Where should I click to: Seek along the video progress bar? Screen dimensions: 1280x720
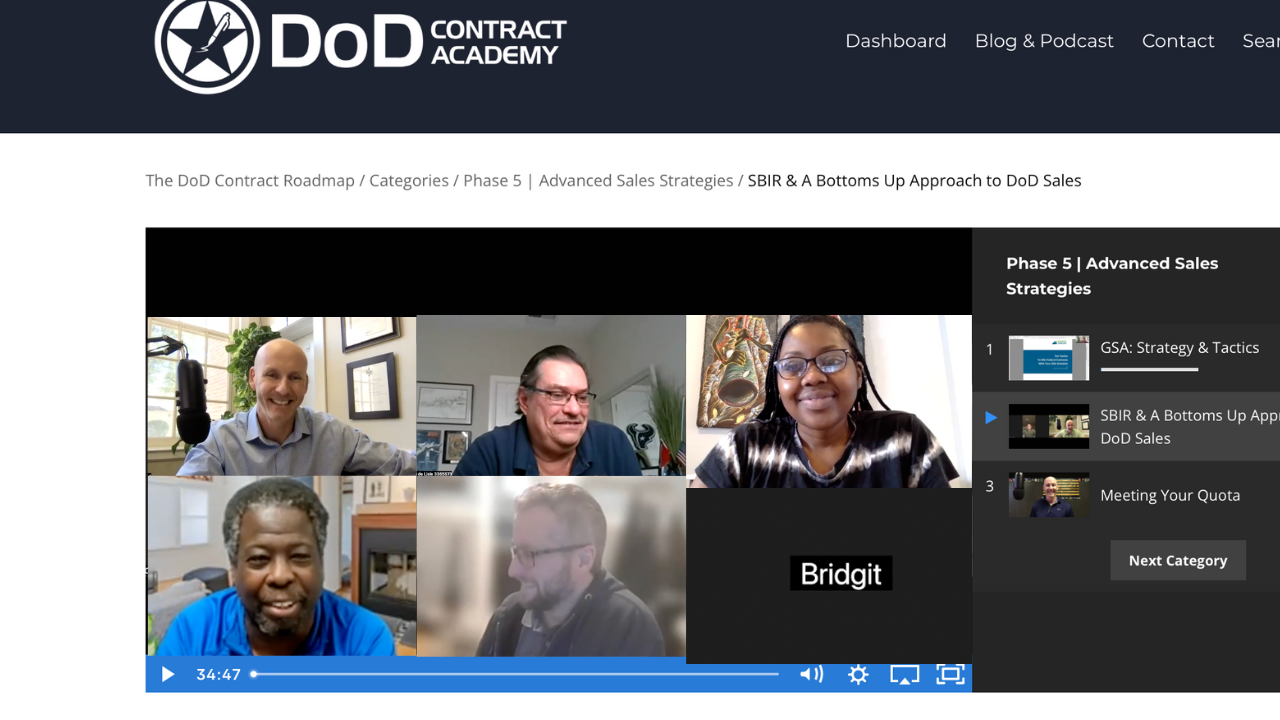pyautogui.click(x=515, y=674)
